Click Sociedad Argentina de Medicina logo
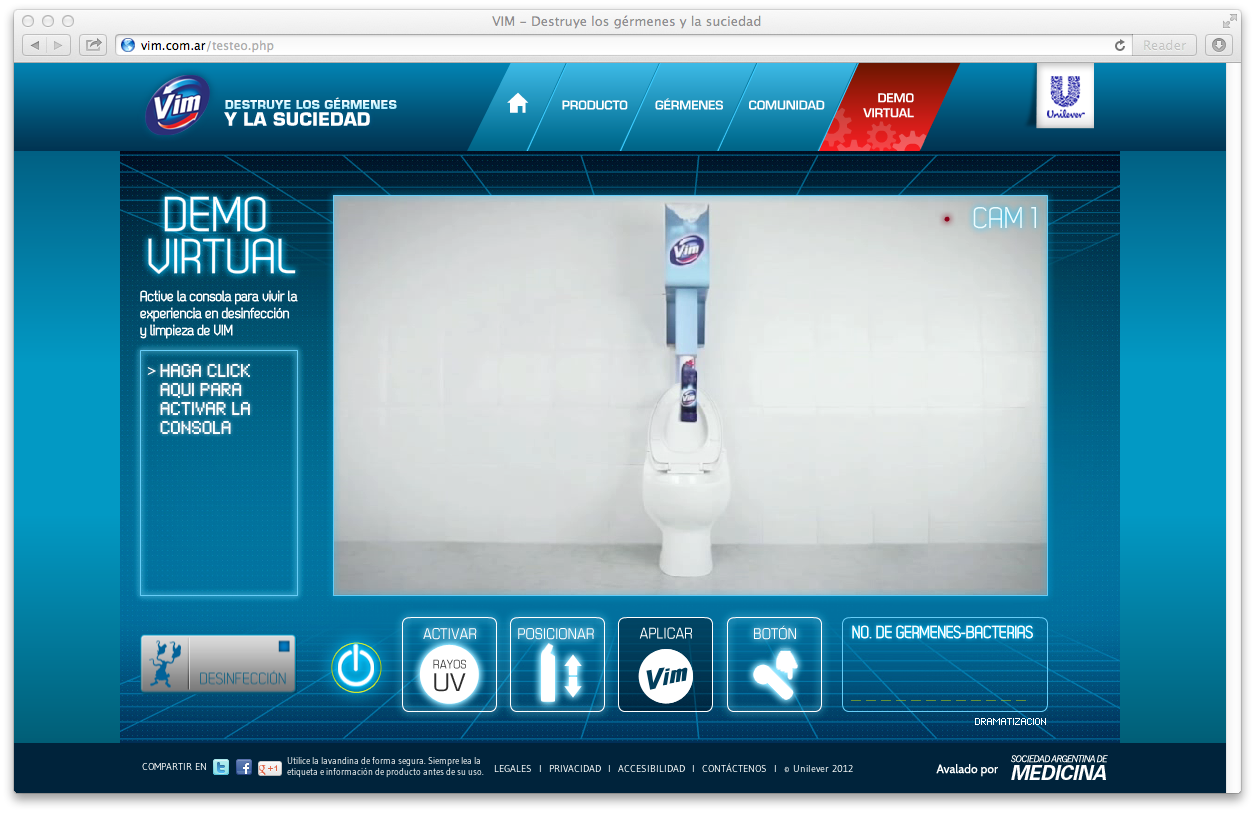The width and height of the screenshot is (1255, 813). point(1059,767)
